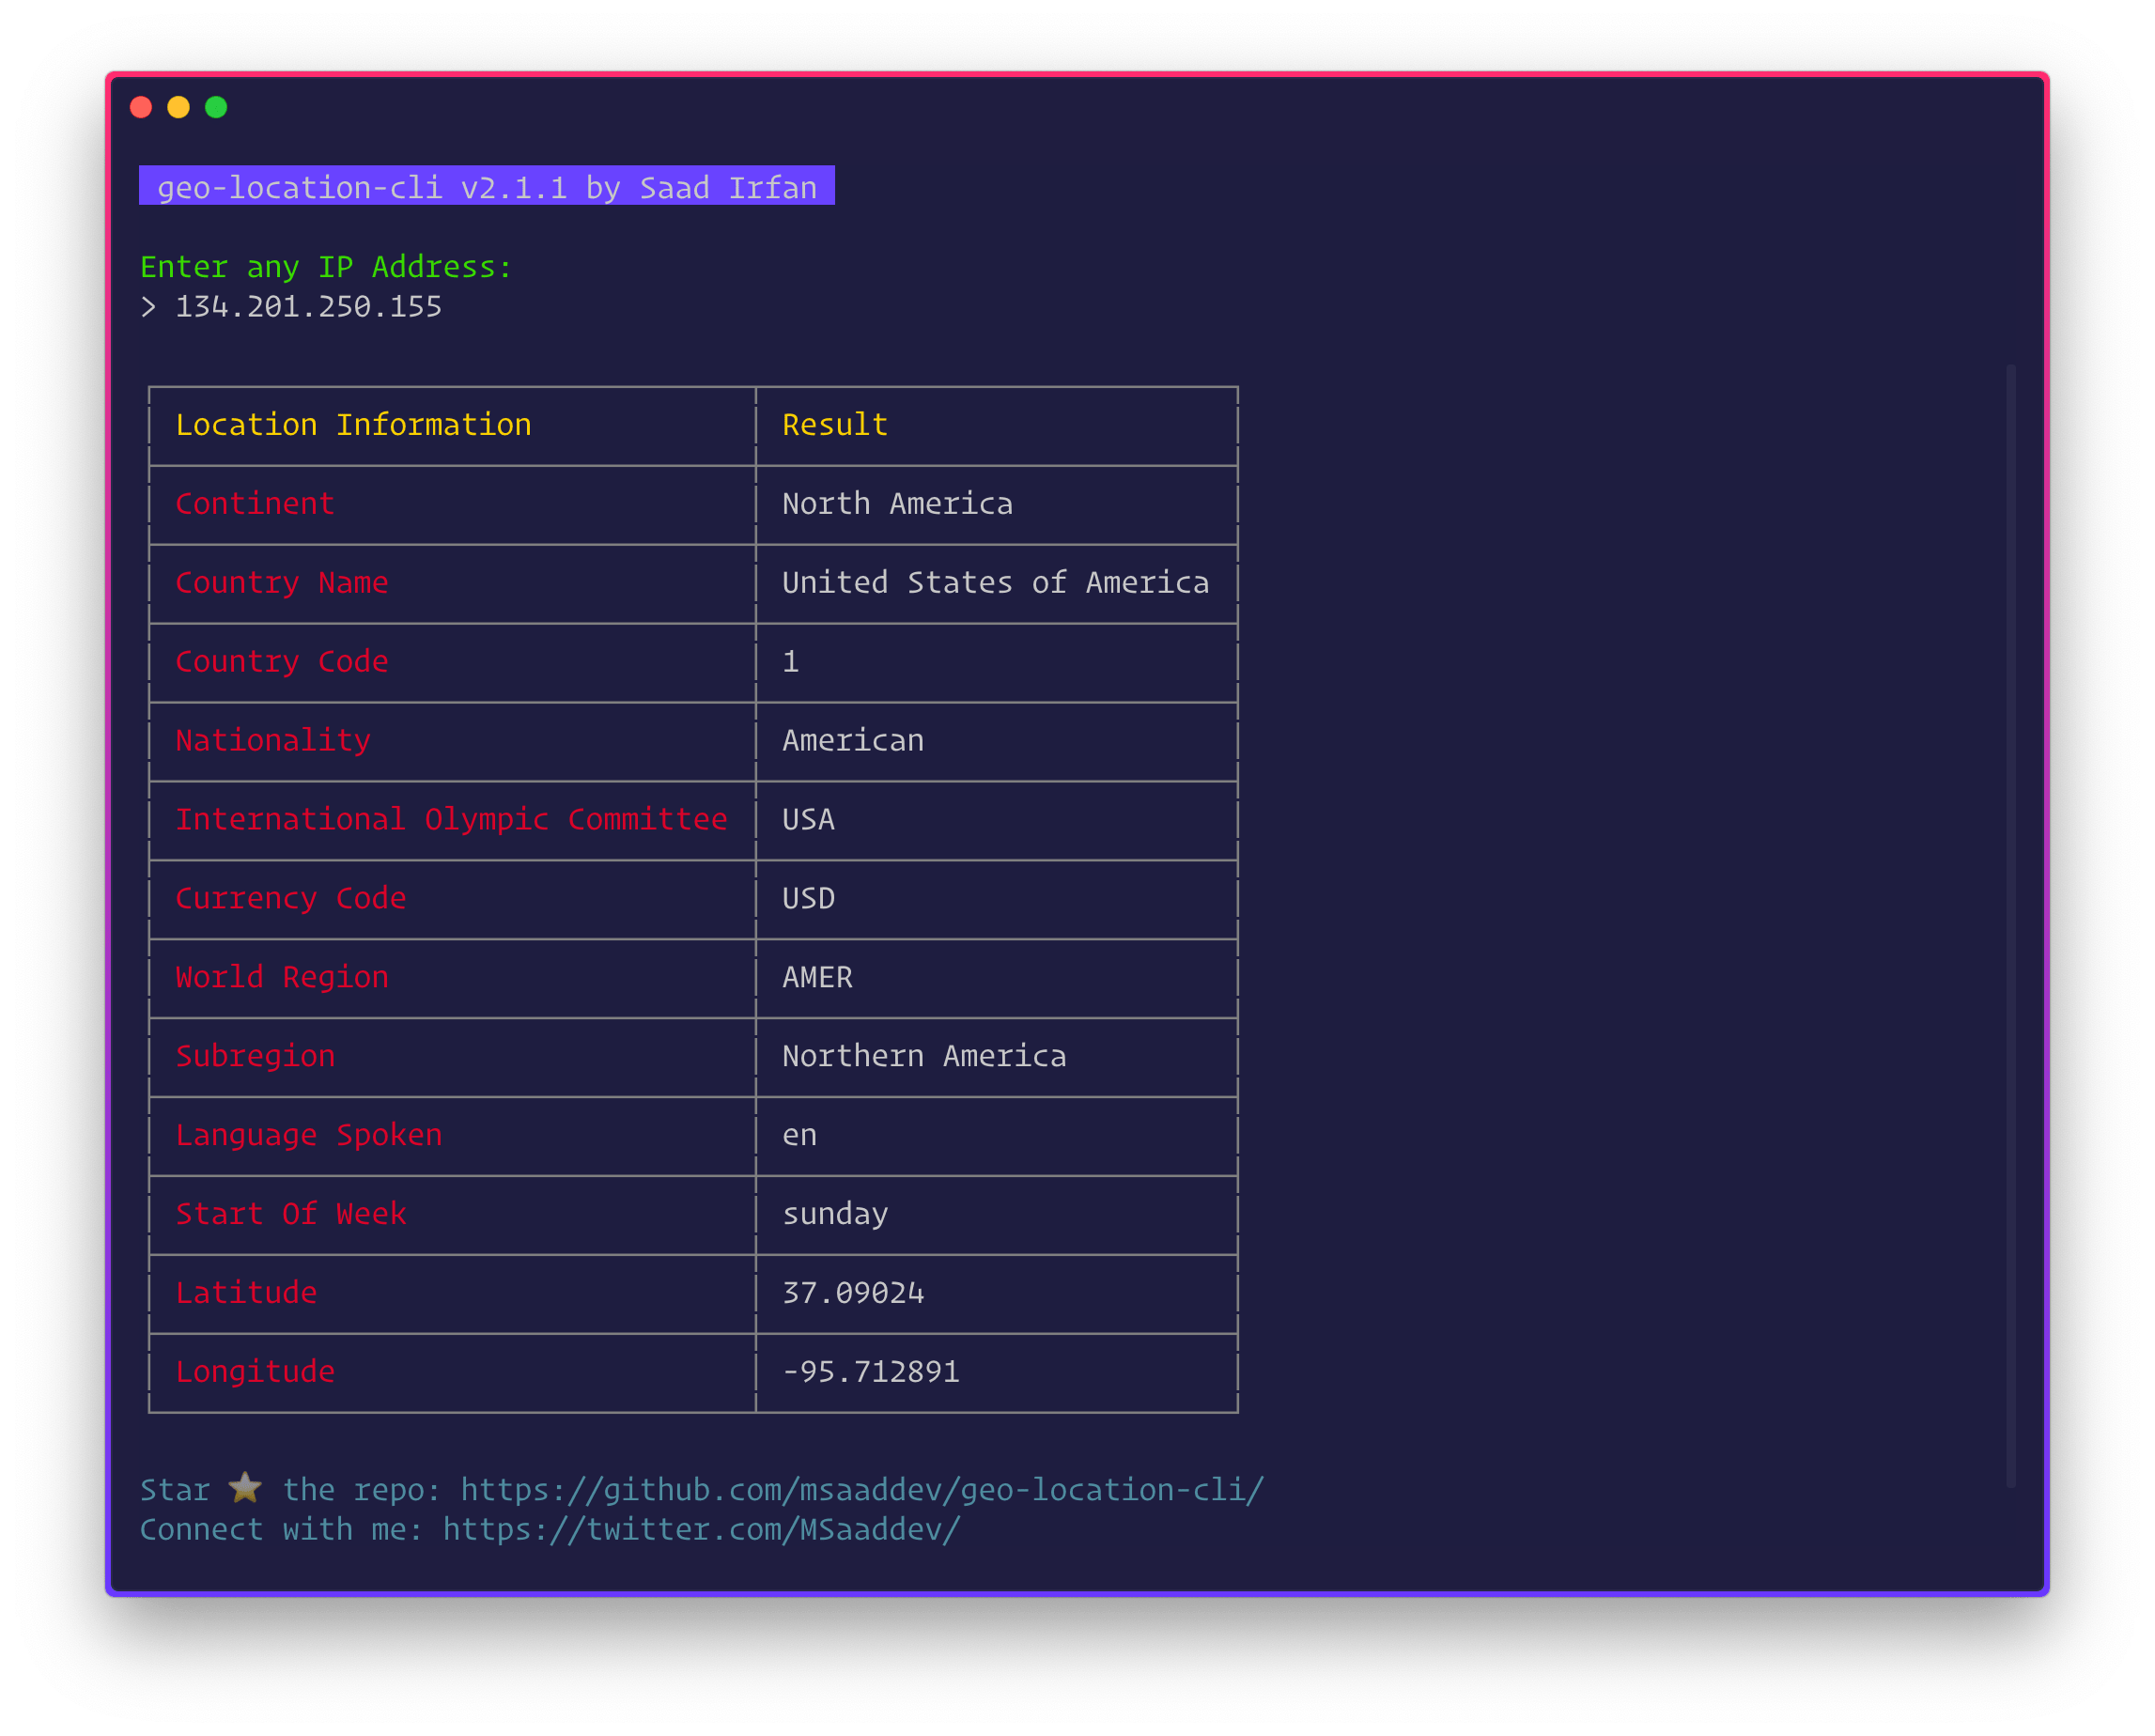Click the USD currency code value
Screen dimensions: 2155x1736
(808, 899)
